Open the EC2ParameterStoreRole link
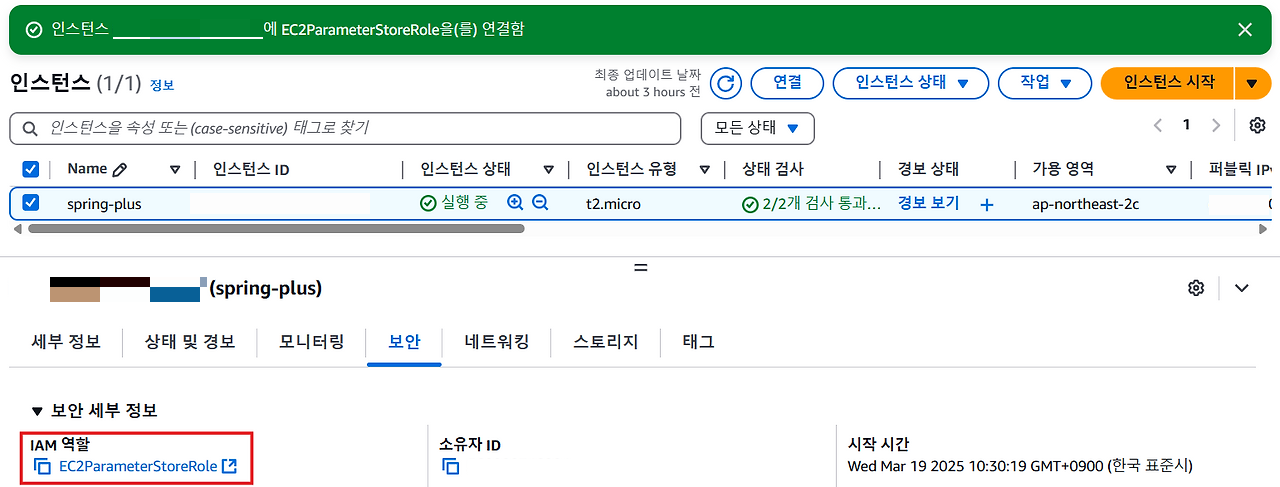This screenshot has width=1280, height=487. [x=138, y=466]
